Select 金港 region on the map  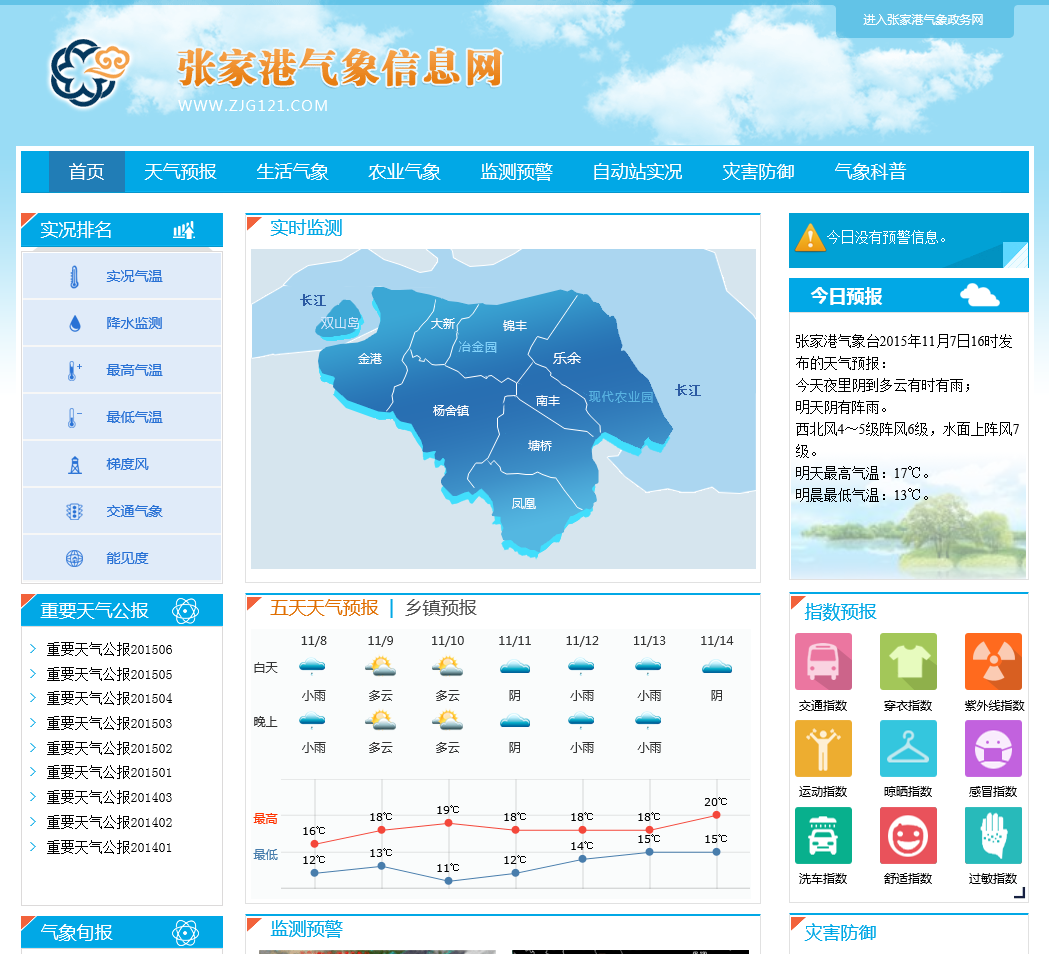(369, 359)
